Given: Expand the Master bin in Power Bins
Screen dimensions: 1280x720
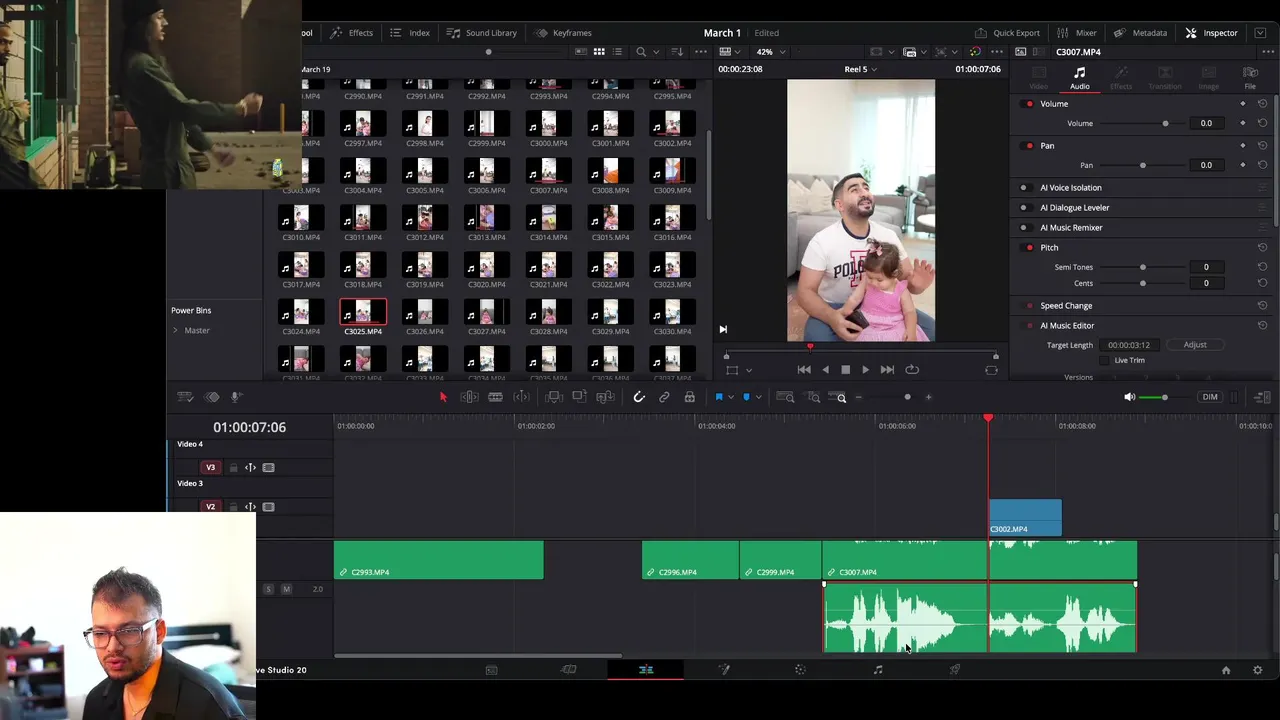Looking at the screenshot, I should (176, 331).
